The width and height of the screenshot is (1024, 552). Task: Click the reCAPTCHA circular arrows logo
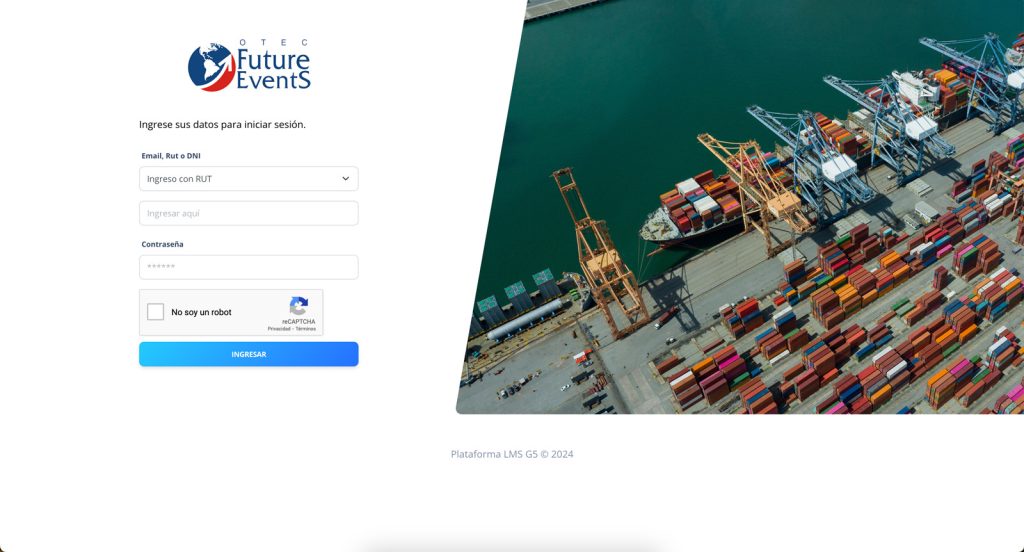pyautogui.click(x=298, y=306)
